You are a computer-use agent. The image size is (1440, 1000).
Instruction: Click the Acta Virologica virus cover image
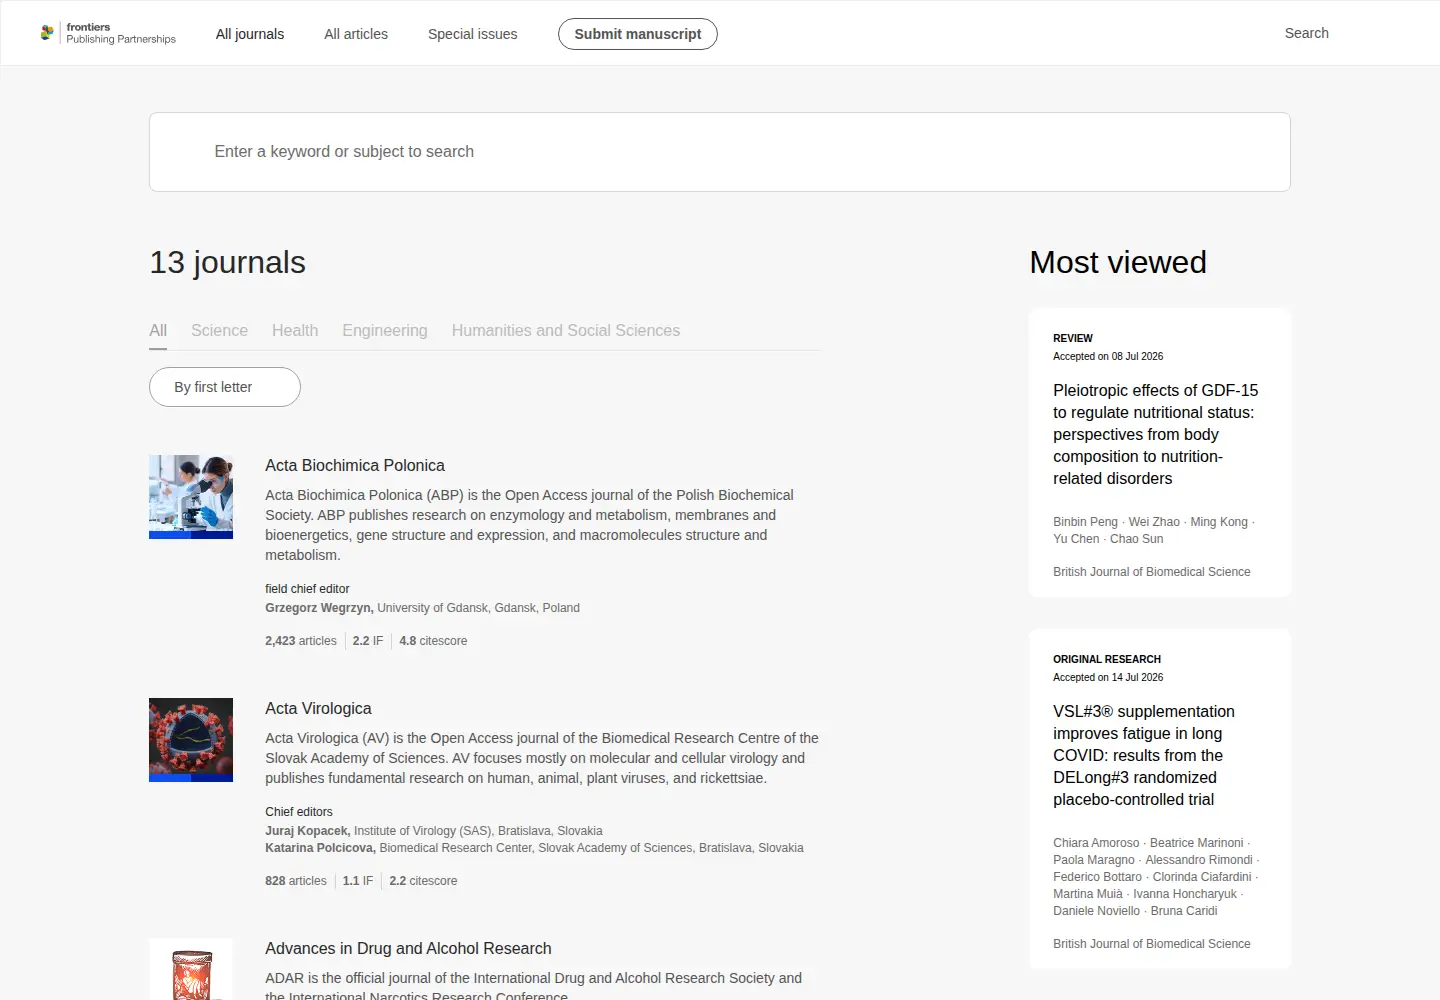pos(191,740)
